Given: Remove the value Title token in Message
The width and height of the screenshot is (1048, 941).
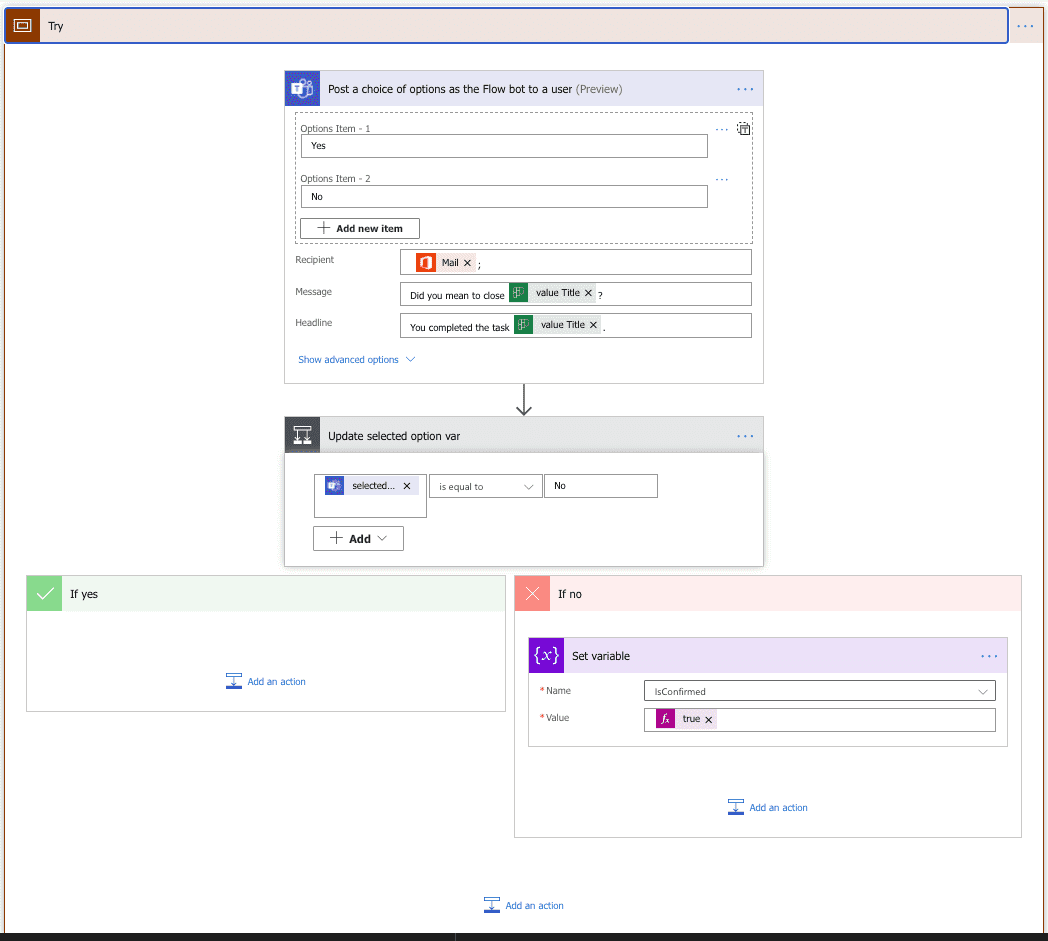Looking at the screenshot, I should (588, 293).
